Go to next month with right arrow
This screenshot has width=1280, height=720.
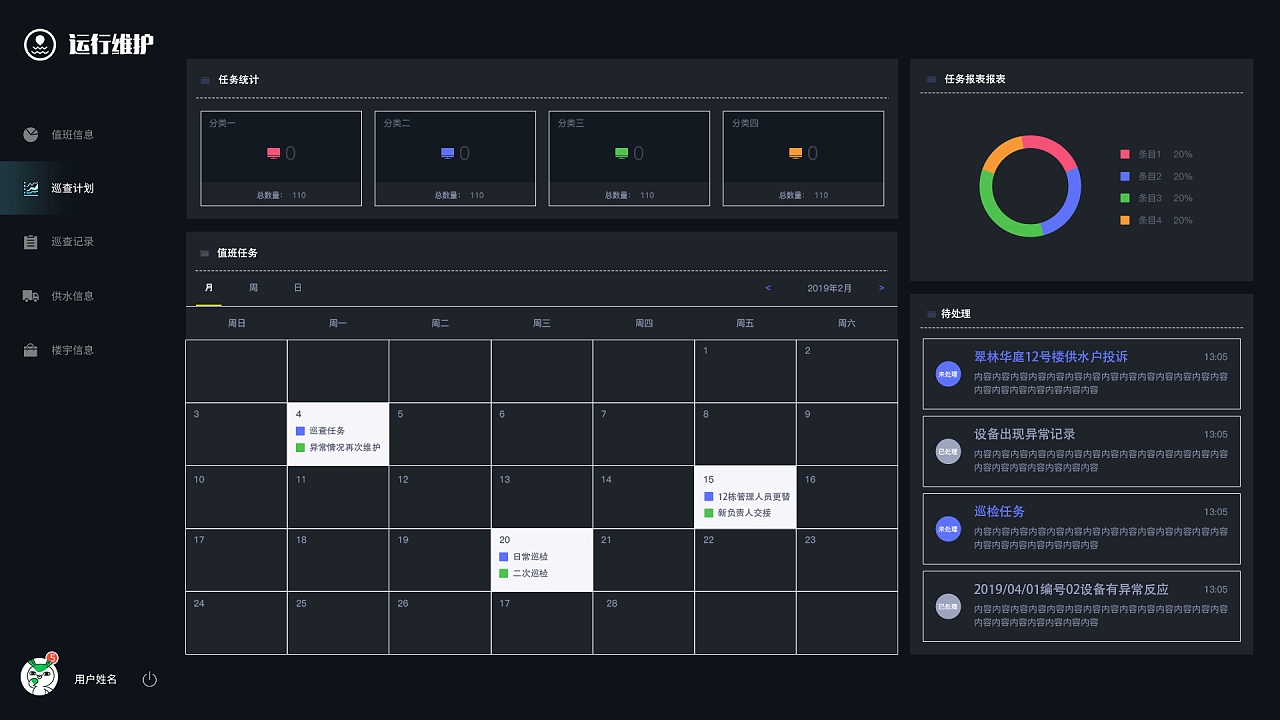(881, 288)
